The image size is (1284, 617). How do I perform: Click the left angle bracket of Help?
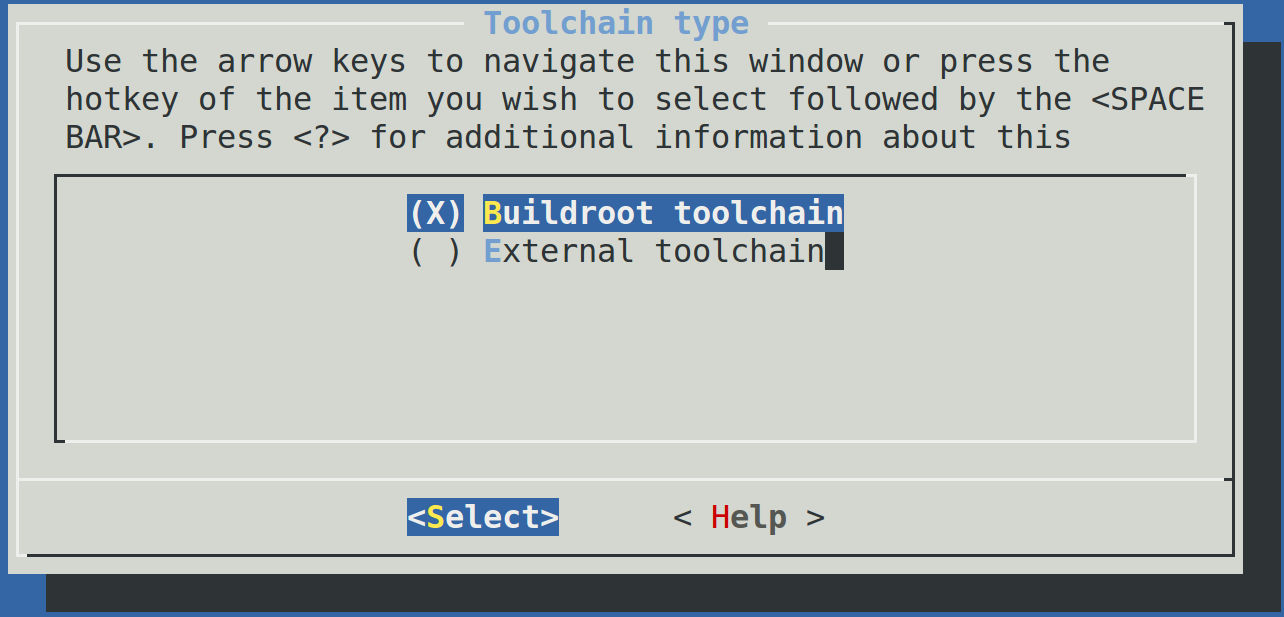pos(682,517)
